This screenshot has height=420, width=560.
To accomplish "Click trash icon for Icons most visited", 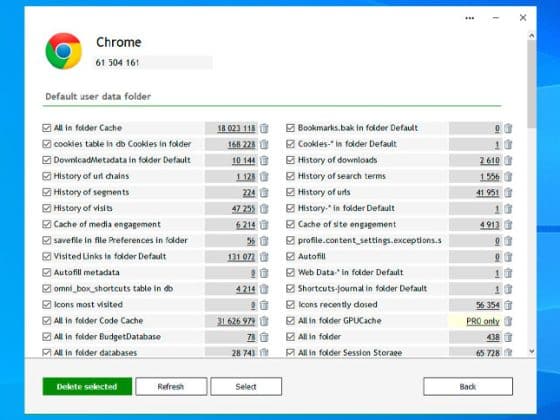I will pos(264,305).
